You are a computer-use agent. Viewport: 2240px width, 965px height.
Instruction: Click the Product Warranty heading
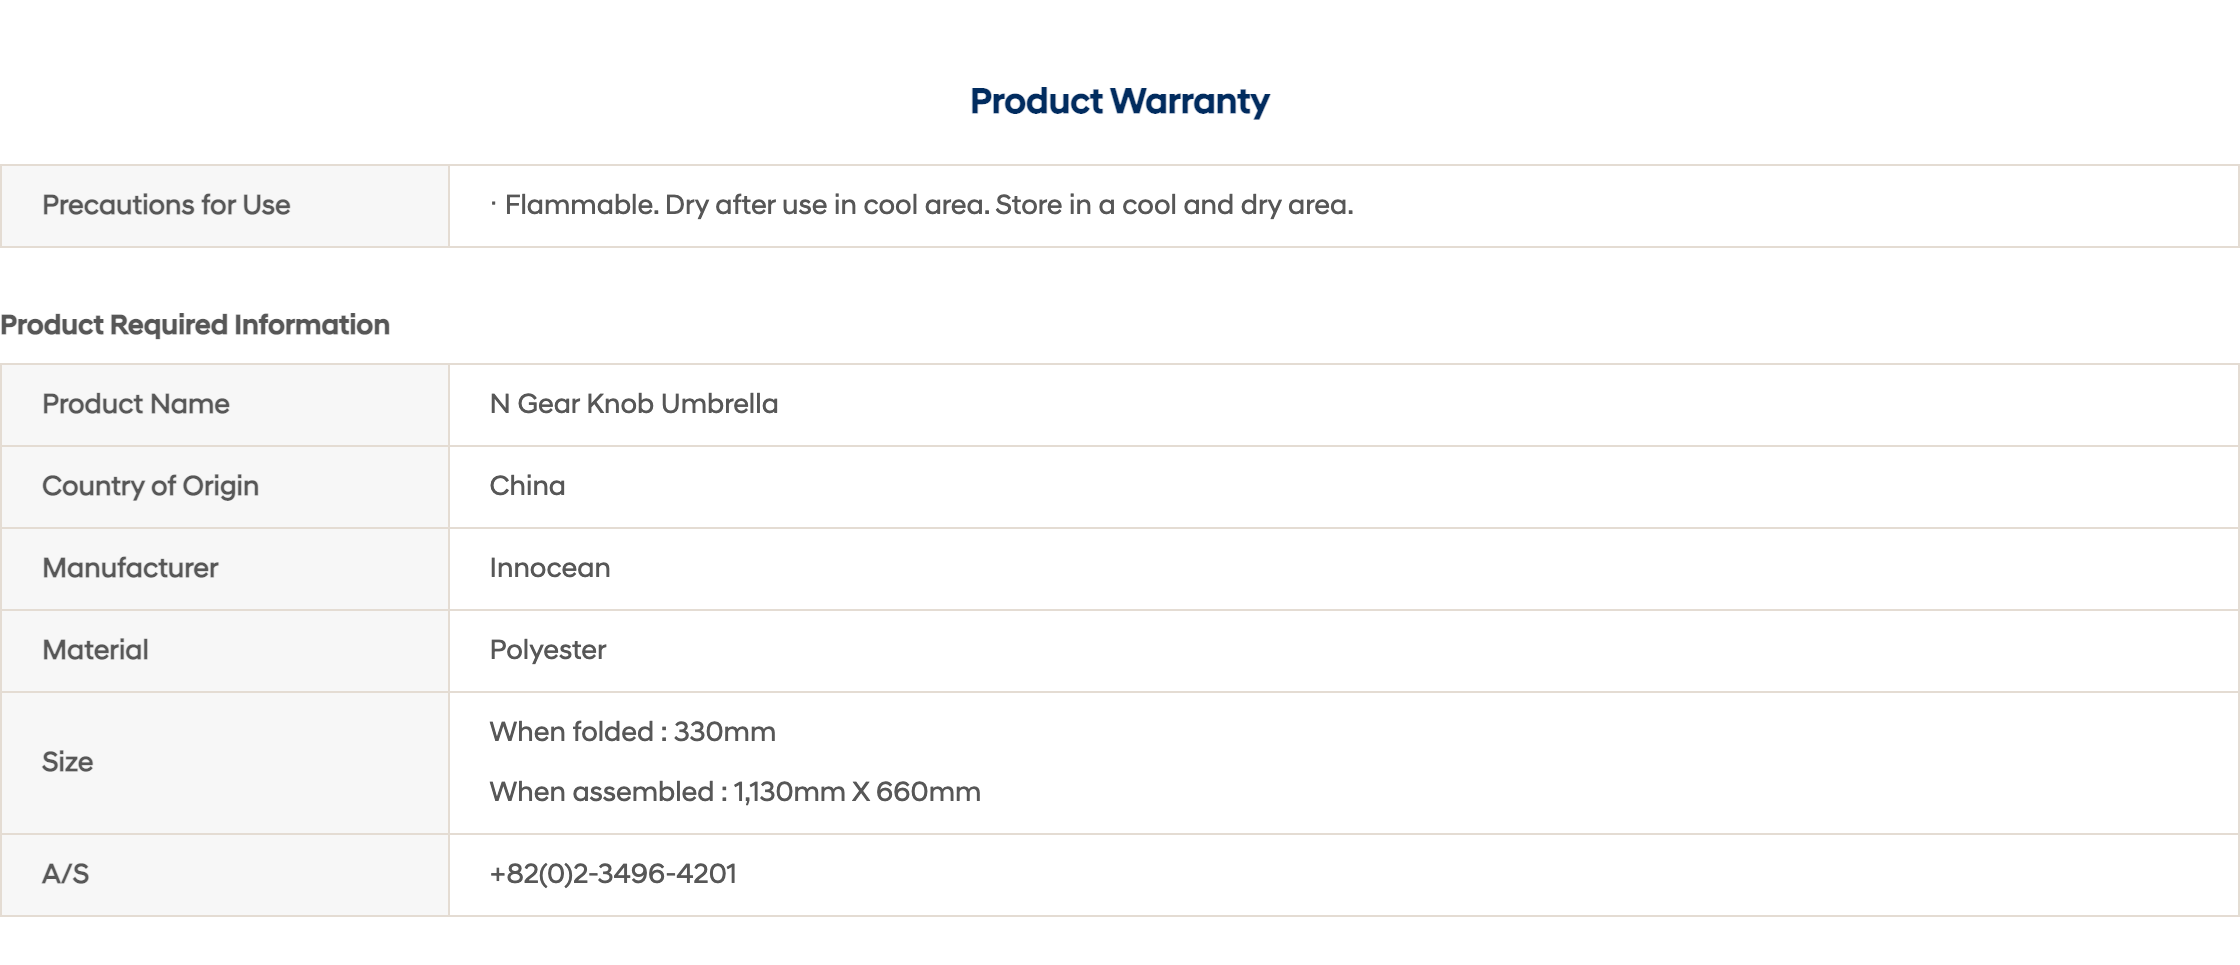tap(1119, 101)
